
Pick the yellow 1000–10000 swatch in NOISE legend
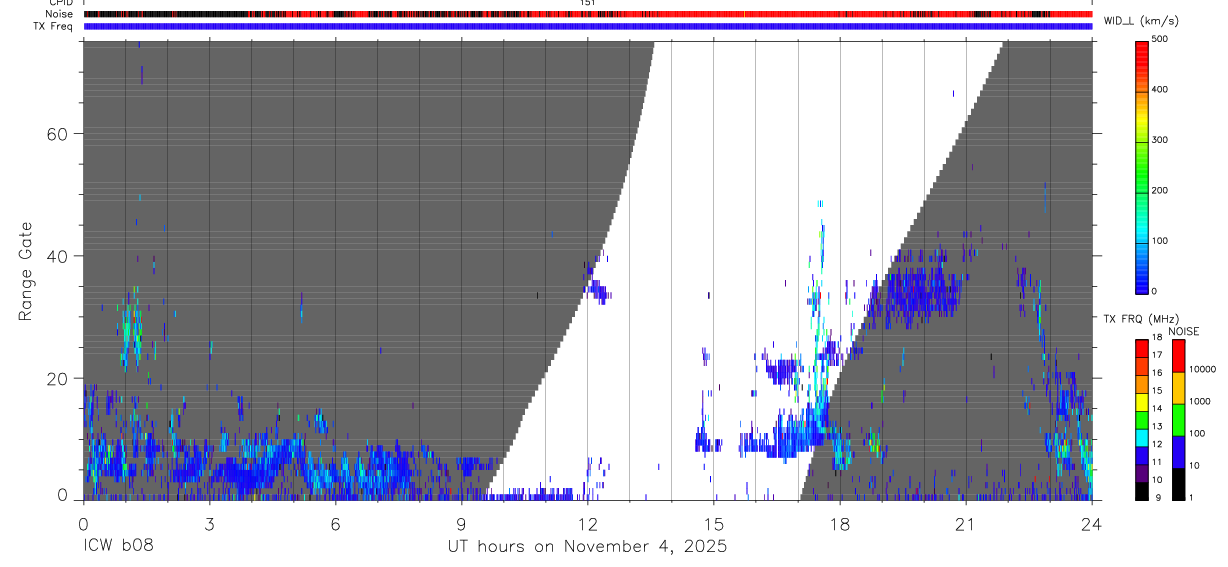tap(1178, 388)
